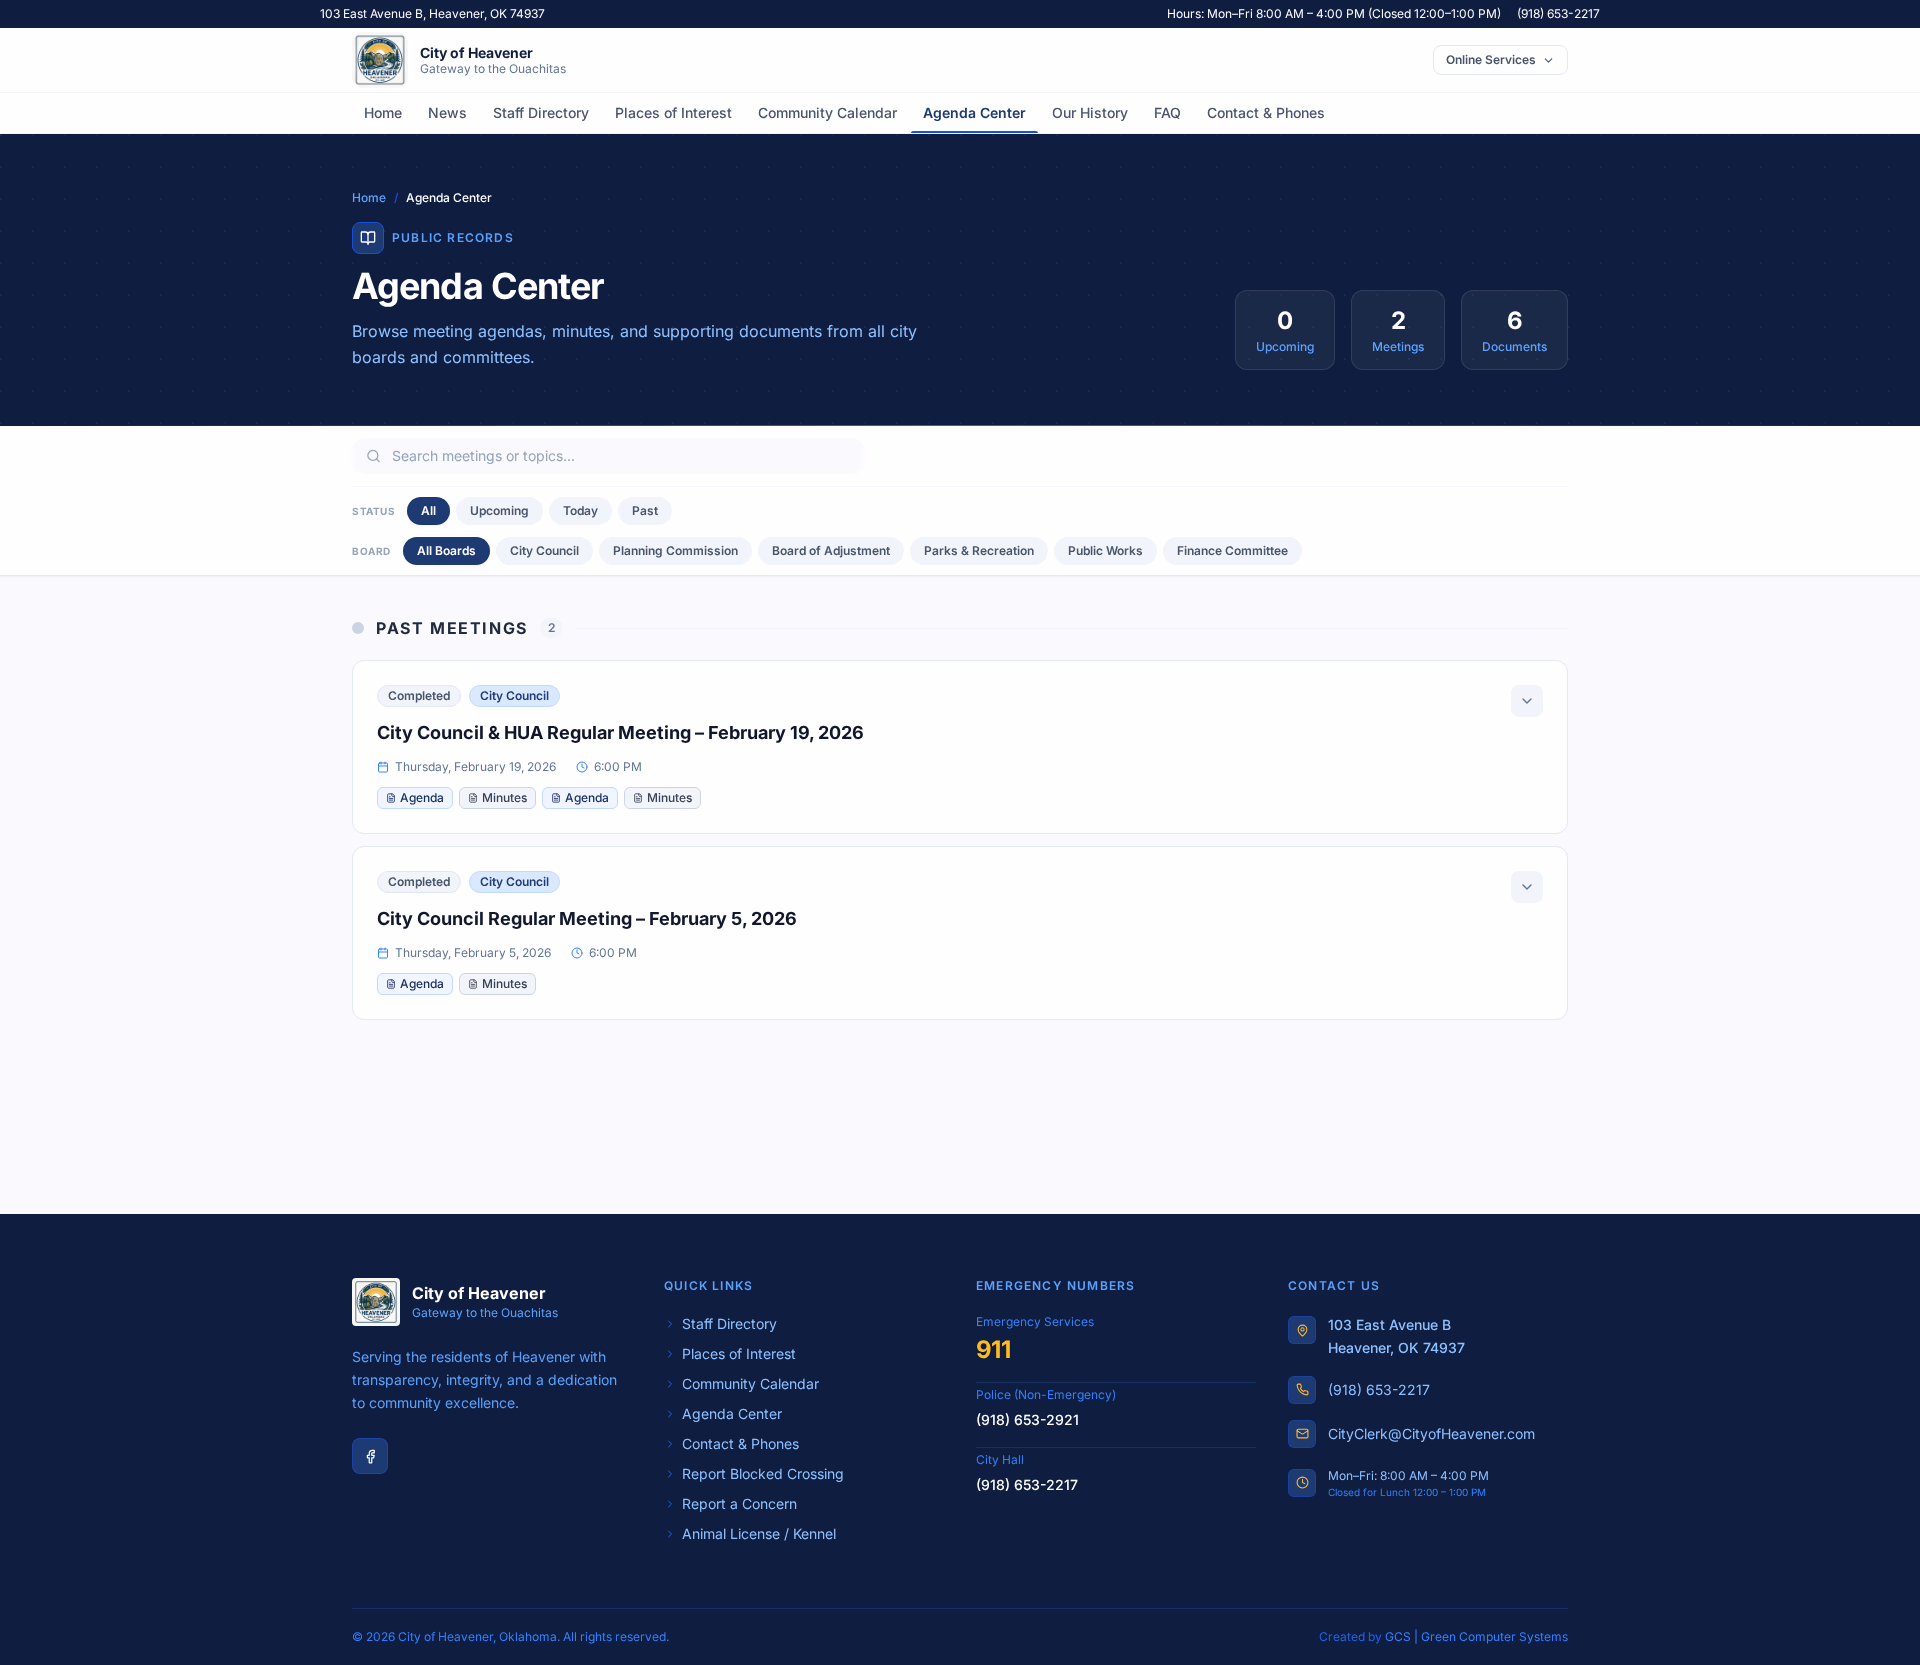Click clock icon beside February 19 6:00 PM
This screenshot has width=1920, height=1665.
(x=582, y=767)
